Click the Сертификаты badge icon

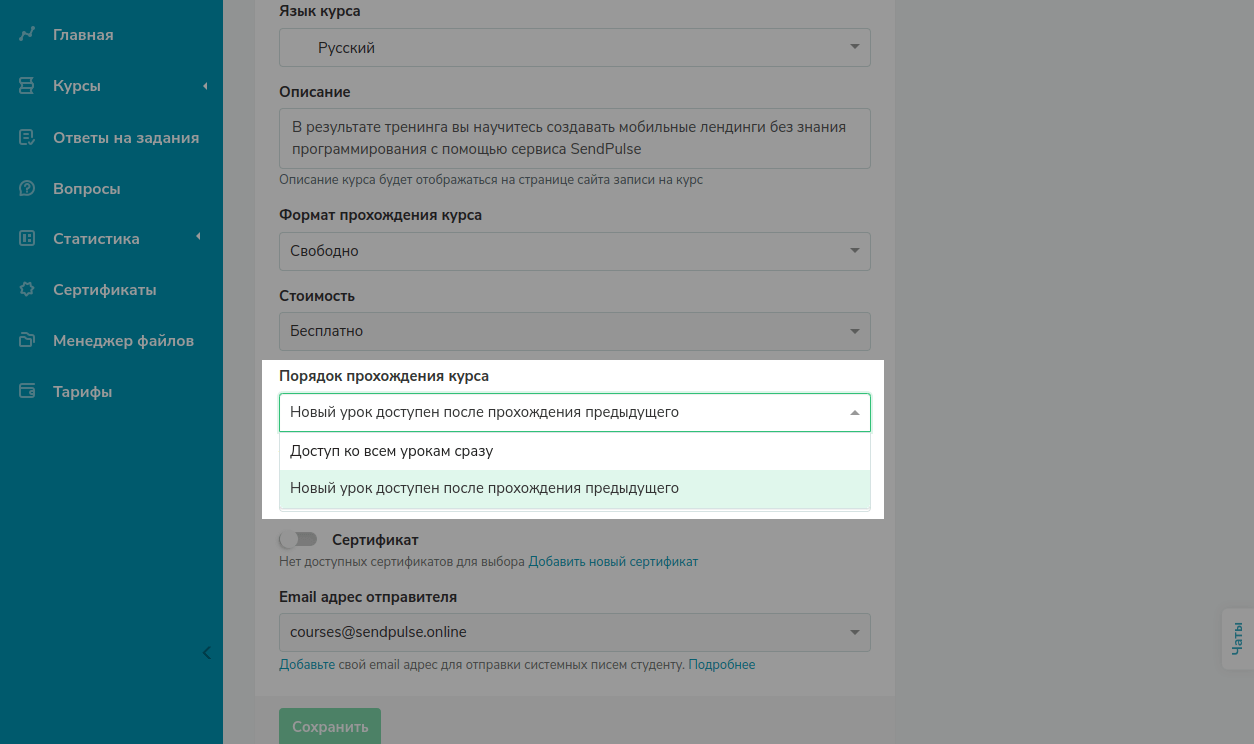pyautogui.click(x=27, y=290)
